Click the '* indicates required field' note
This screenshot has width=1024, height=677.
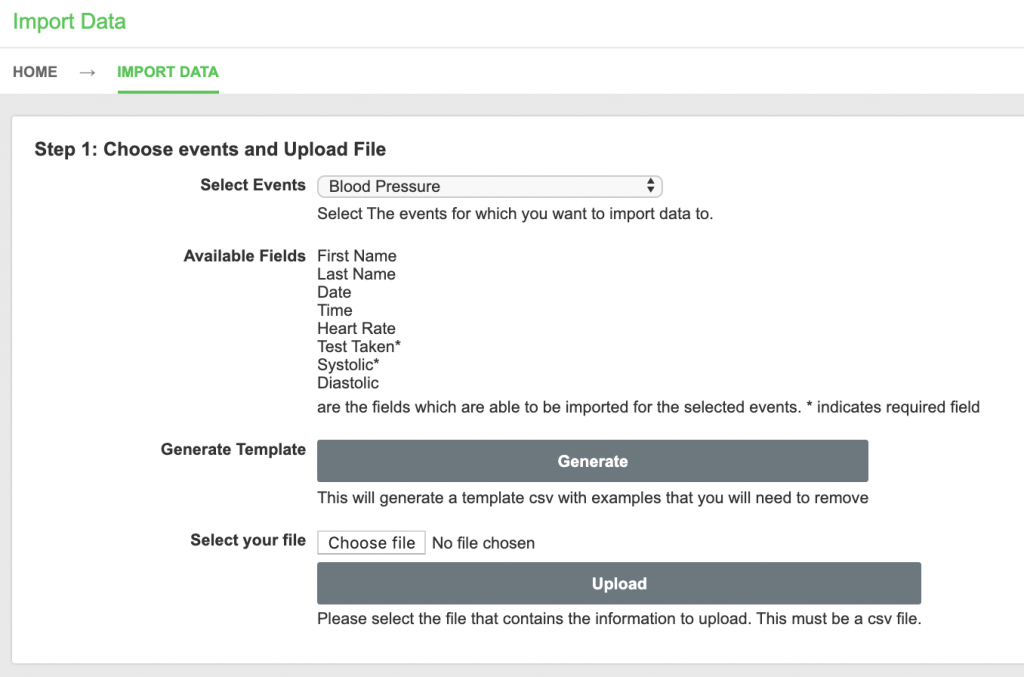(893, 407)
